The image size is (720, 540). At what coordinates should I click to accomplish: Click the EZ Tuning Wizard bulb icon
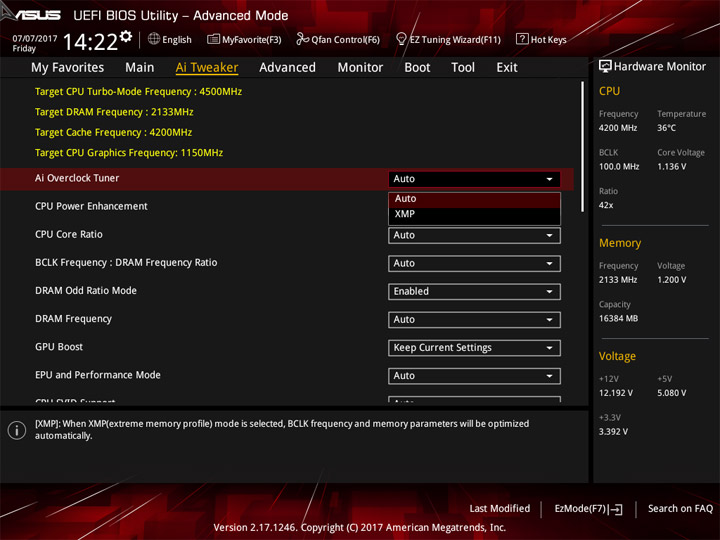pos(401,39)
